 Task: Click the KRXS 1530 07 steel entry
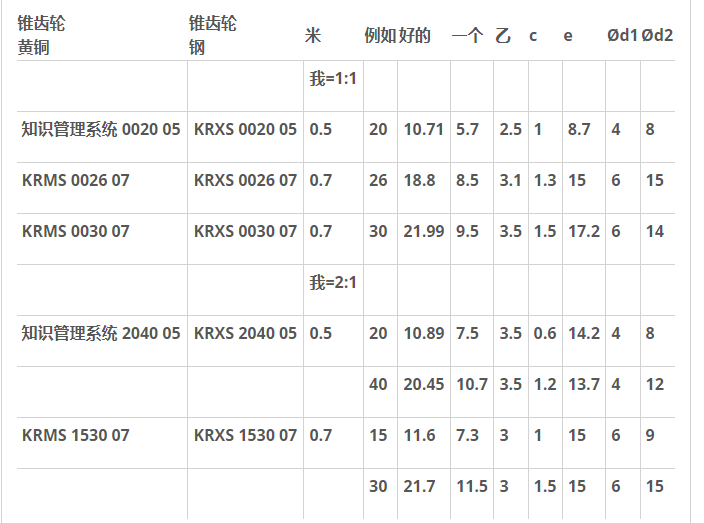tap(245, 436)
